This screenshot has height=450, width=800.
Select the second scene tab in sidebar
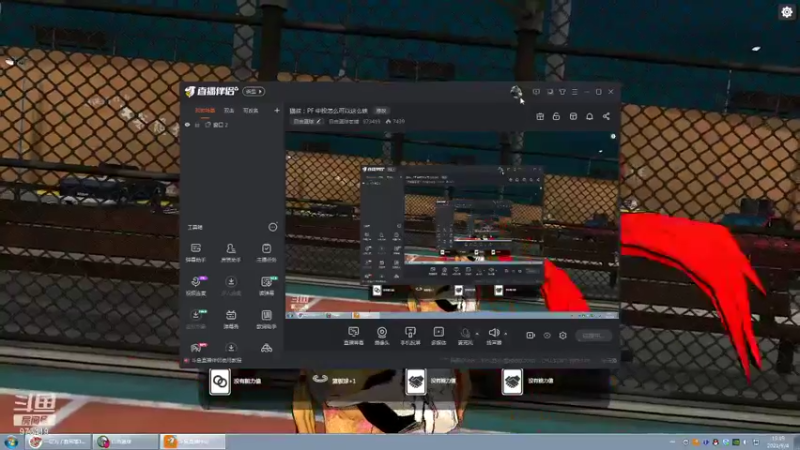(x=229, y=110)
